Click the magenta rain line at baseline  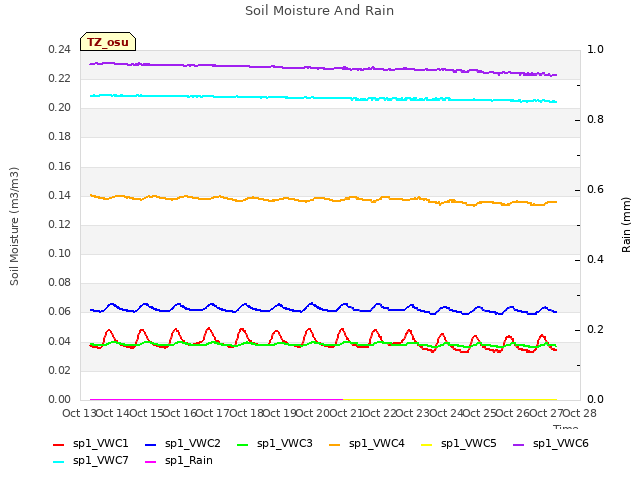[x=216, y=399]
